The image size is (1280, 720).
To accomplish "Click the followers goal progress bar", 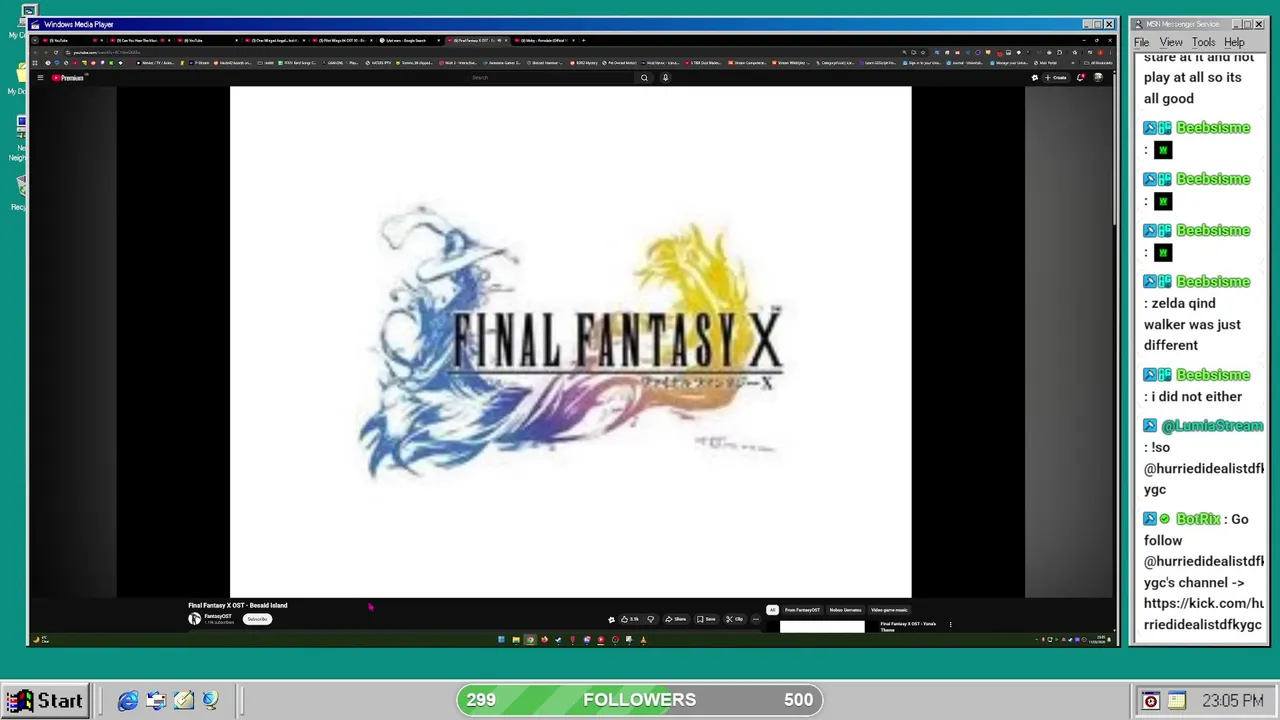I will (x=640, y=700).
